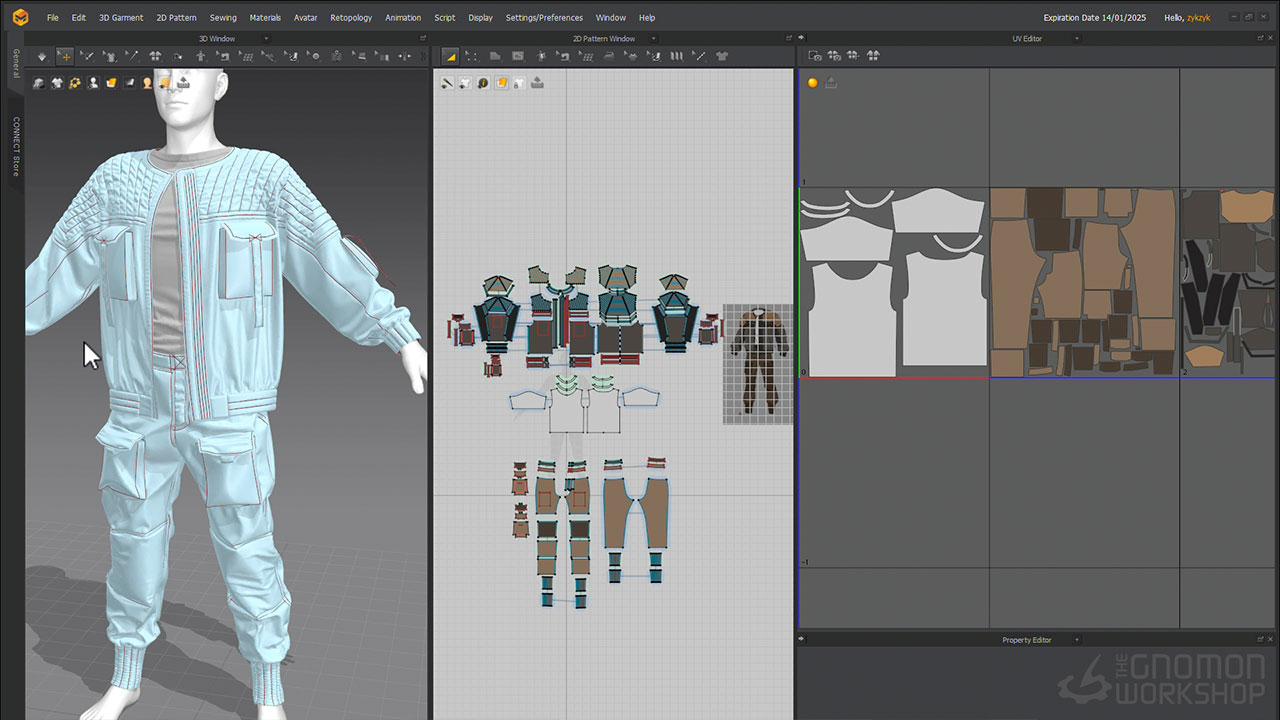Click the UV snapshot camera icon
Image resolution: width=1280 pixels, height=720 pixels.
point(814,56)
